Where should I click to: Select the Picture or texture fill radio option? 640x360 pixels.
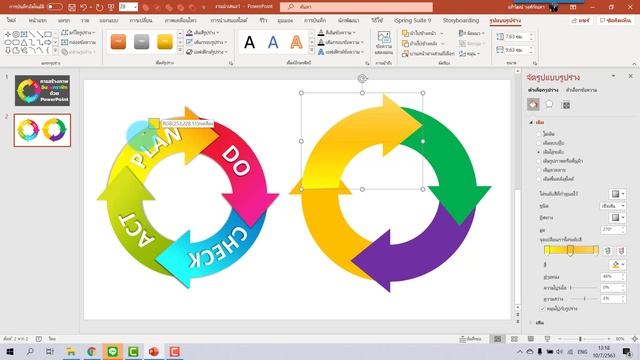tap(539, 161)
